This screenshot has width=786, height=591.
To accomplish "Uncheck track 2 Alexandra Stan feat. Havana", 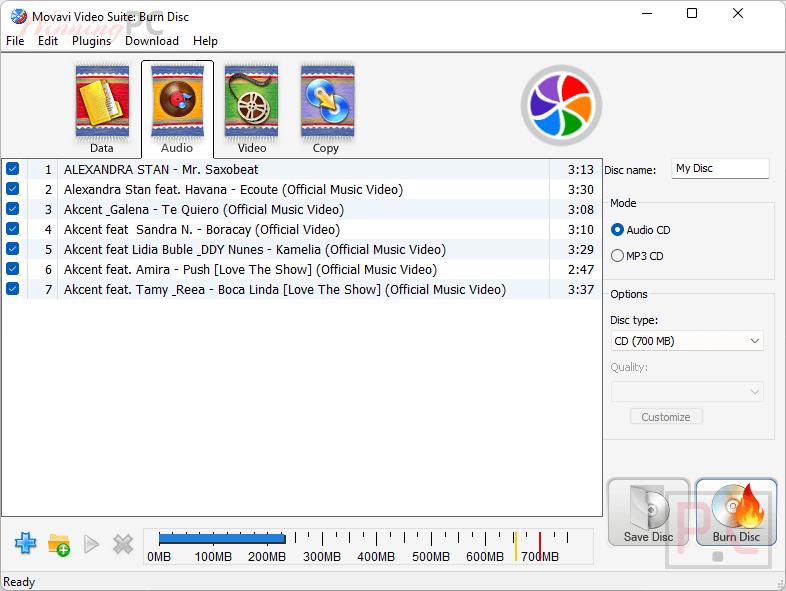I will [13, 189].
